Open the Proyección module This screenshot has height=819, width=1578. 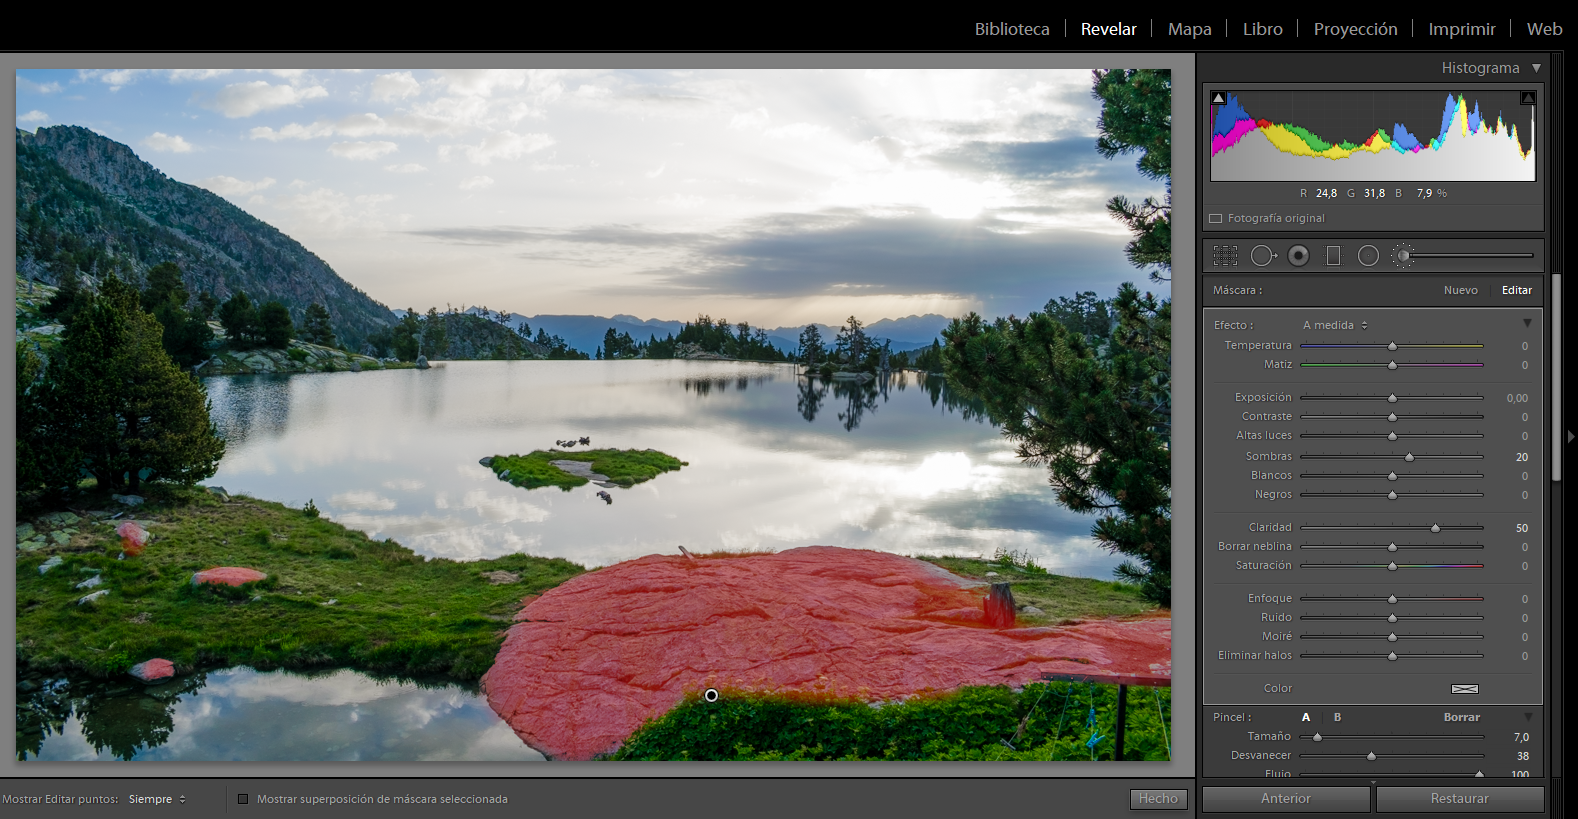coord(1355,29)
